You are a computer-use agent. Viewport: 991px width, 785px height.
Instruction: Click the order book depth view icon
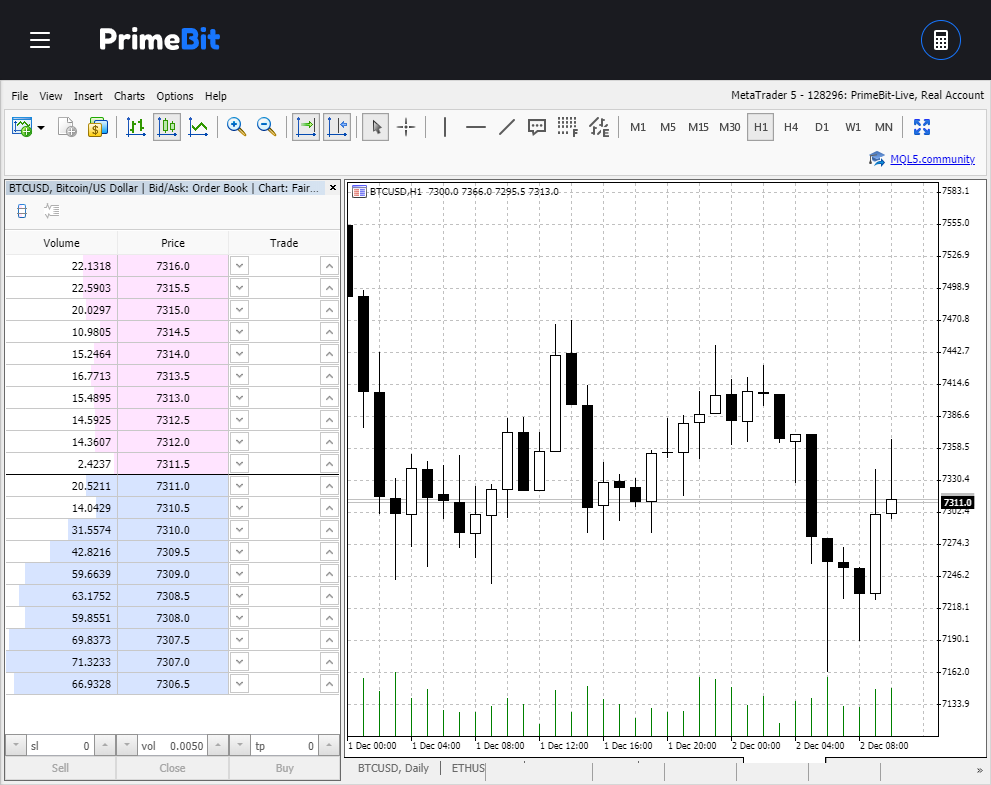coord(22,210)
